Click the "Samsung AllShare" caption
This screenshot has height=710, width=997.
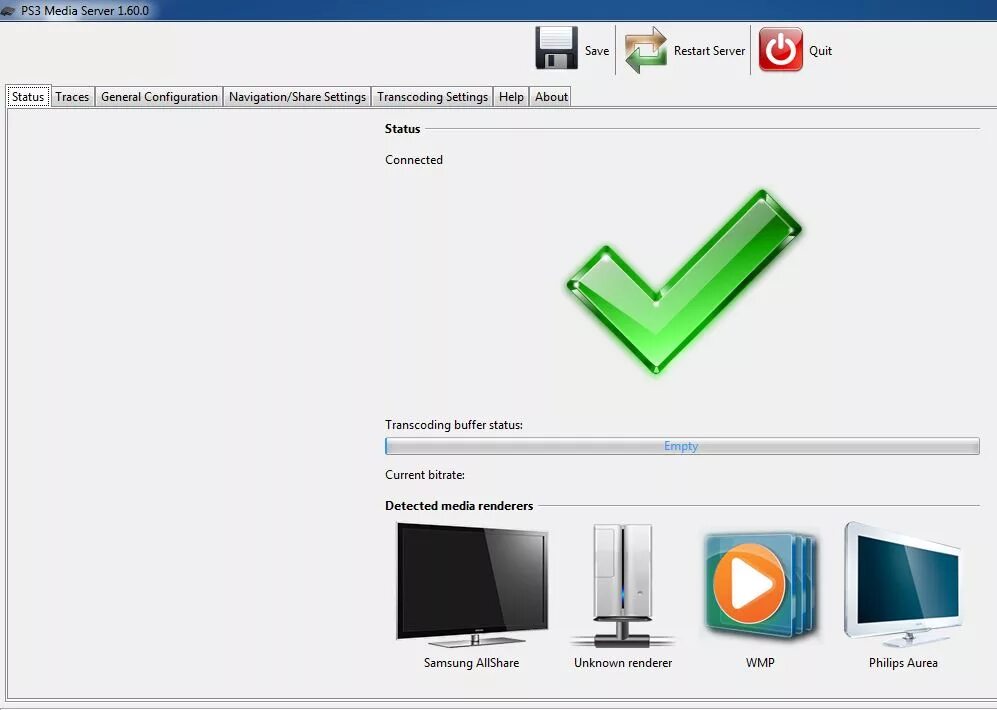click(x=472, y=662)
